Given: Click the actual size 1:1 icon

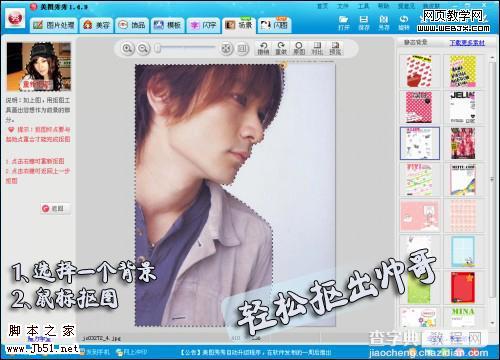Looking at the screenshot, I should point(243,49).
